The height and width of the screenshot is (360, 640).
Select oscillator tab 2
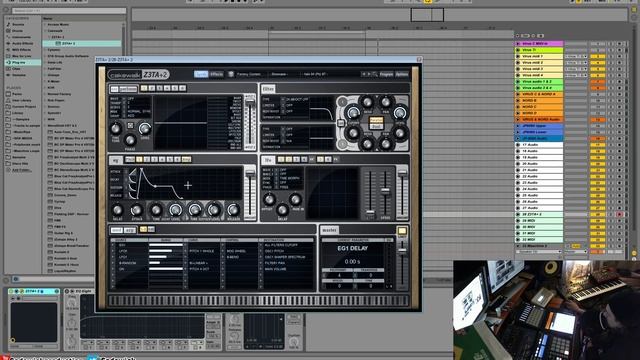point(151,88)
